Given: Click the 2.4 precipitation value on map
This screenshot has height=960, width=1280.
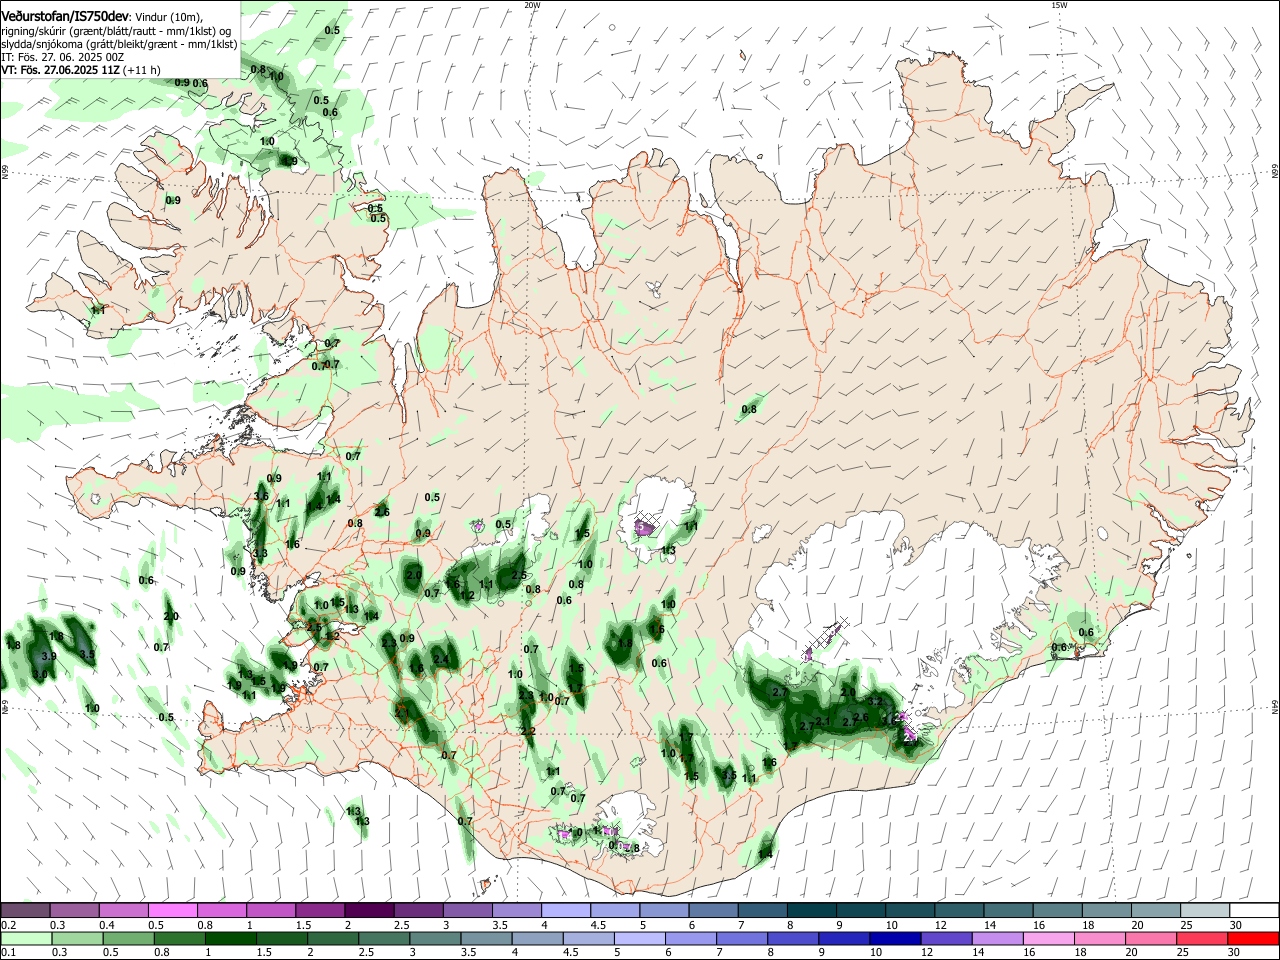Looking at the screenshot, I should [x=441, y=659].
